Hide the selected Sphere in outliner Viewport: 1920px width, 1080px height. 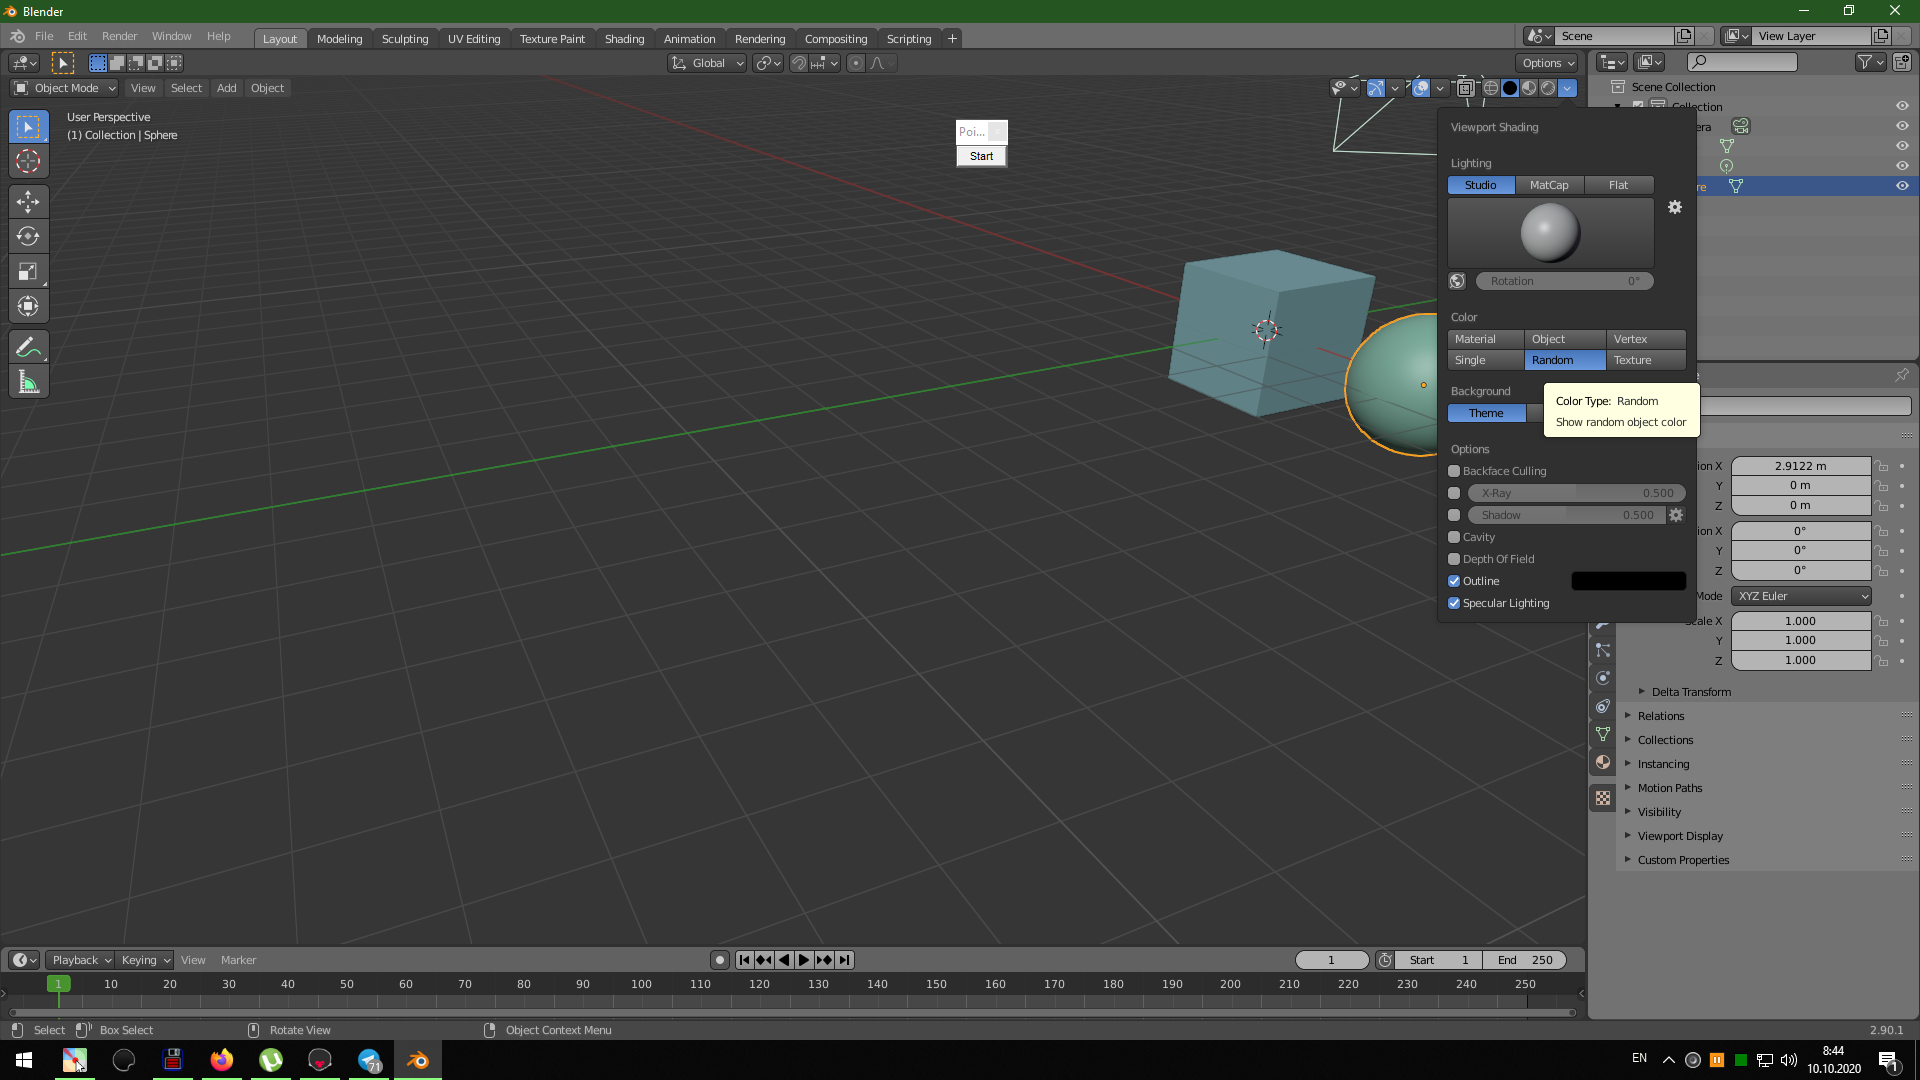pos(1902,186)
